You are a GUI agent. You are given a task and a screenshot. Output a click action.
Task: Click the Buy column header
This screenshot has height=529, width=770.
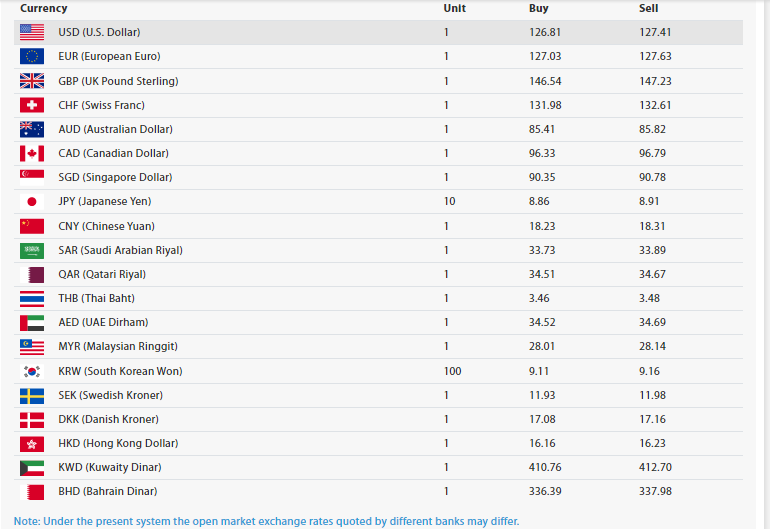[538, 9]
